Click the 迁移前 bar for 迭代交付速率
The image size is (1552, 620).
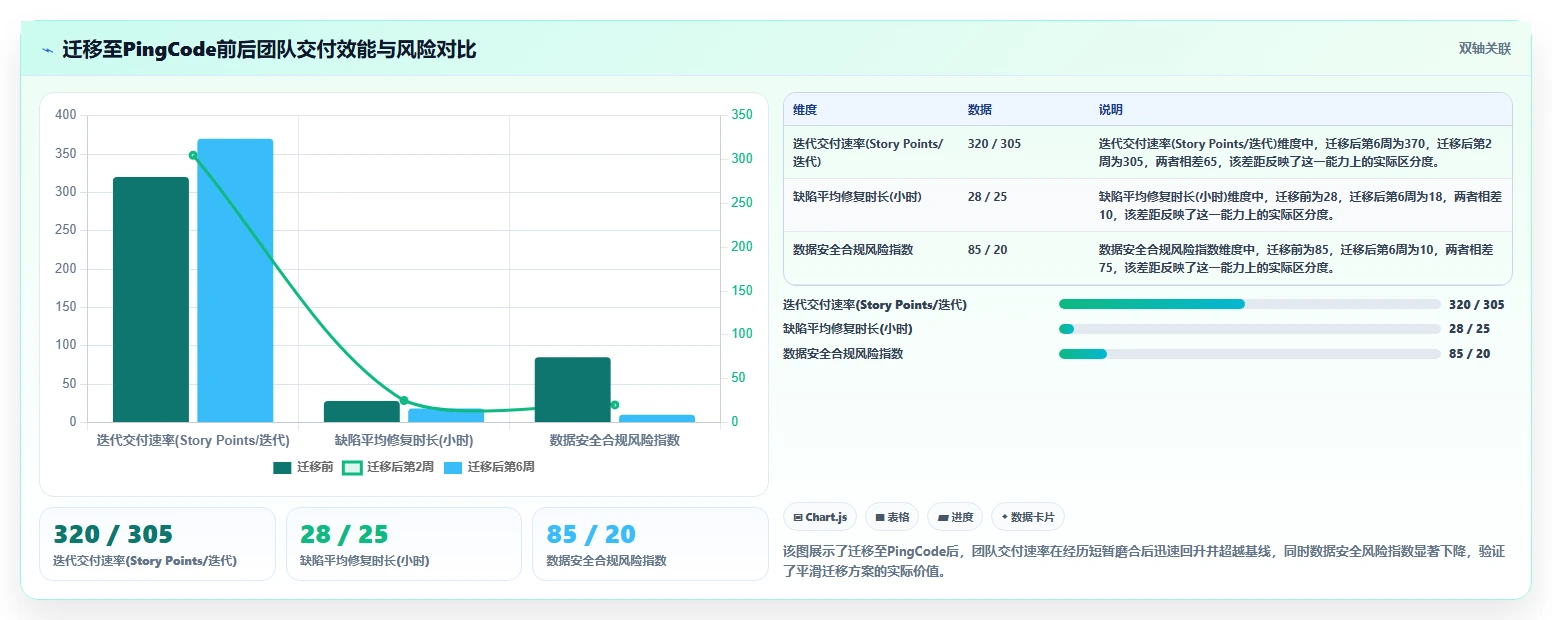click(x=151, y=299)
